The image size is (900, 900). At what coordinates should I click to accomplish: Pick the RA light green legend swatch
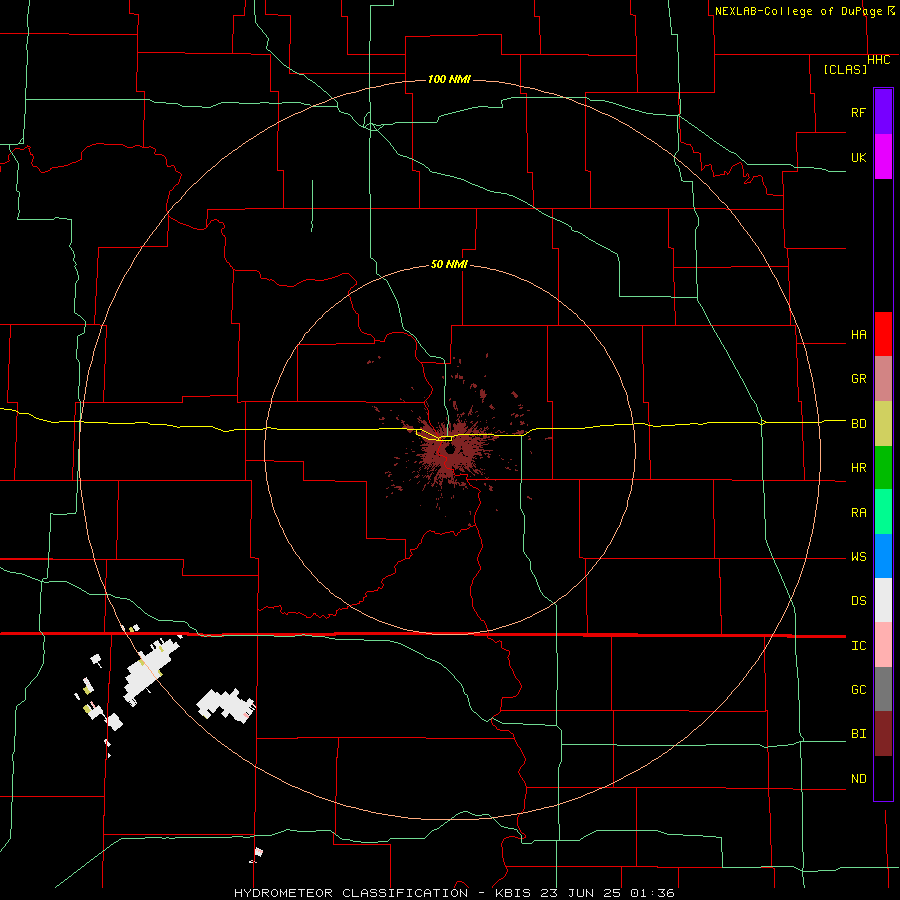point(883,512)
